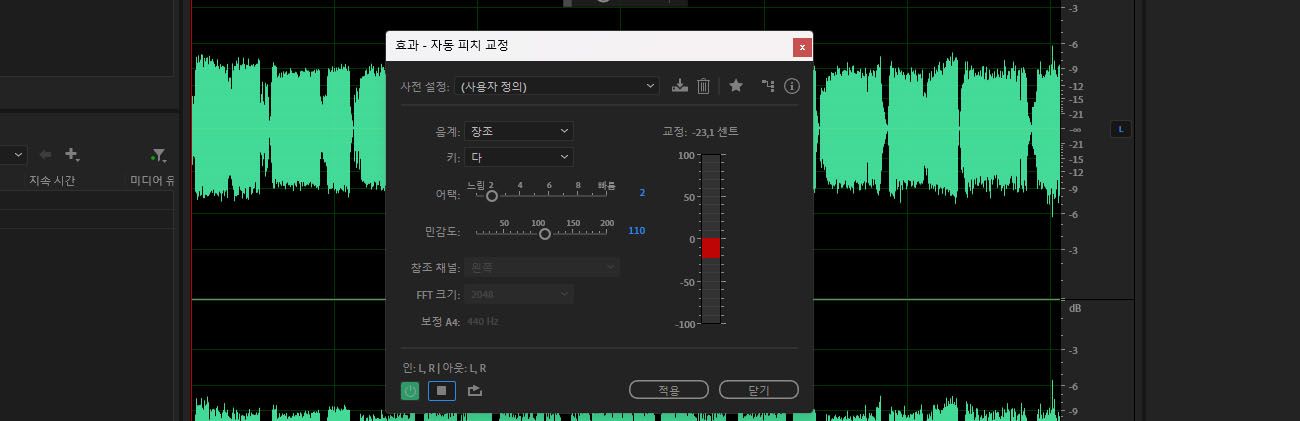
Task: Click the 닫기 close button
Action: click(759, 390)
